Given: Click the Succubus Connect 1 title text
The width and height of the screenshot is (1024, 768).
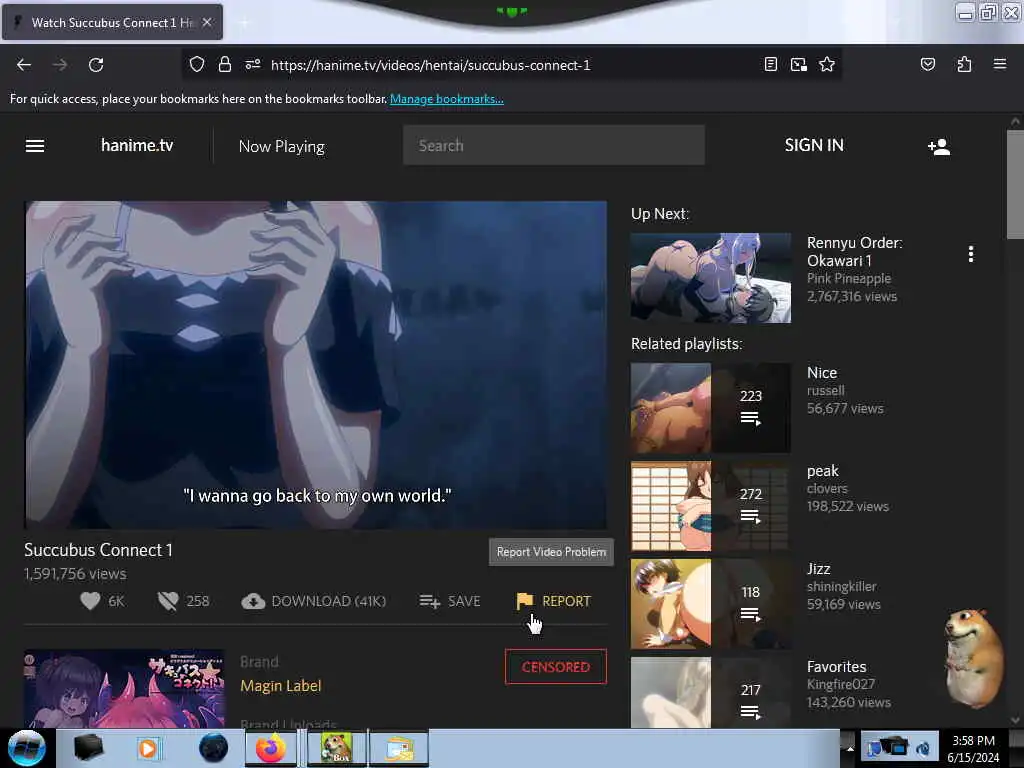Looking at the screenshot, I should click(x=99, y=550).
